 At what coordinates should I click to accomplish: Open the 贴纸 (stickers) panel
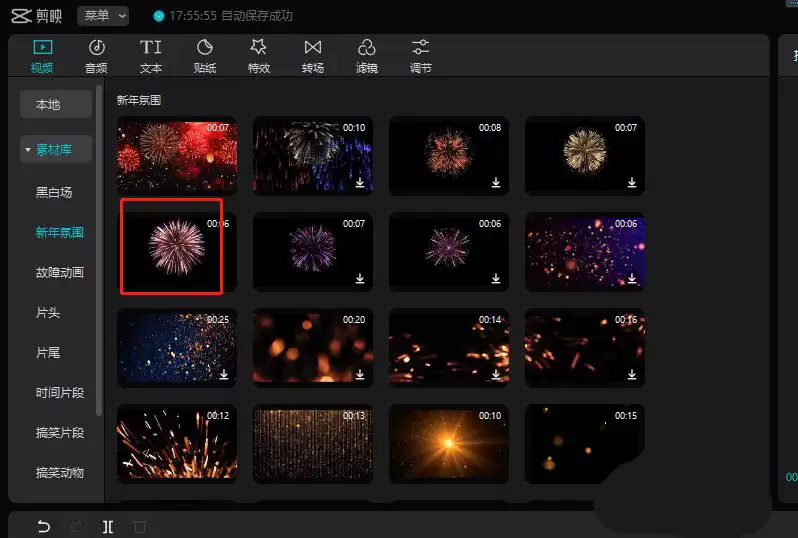coord(204,48)
